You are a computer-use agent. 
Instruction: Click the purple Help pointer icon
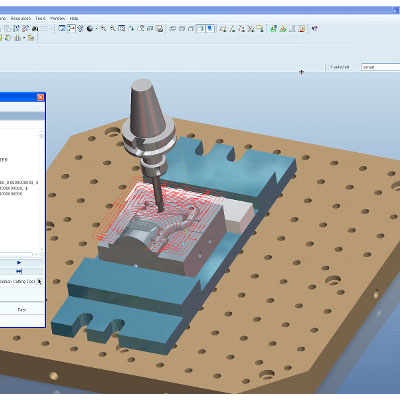click(314, 29)
